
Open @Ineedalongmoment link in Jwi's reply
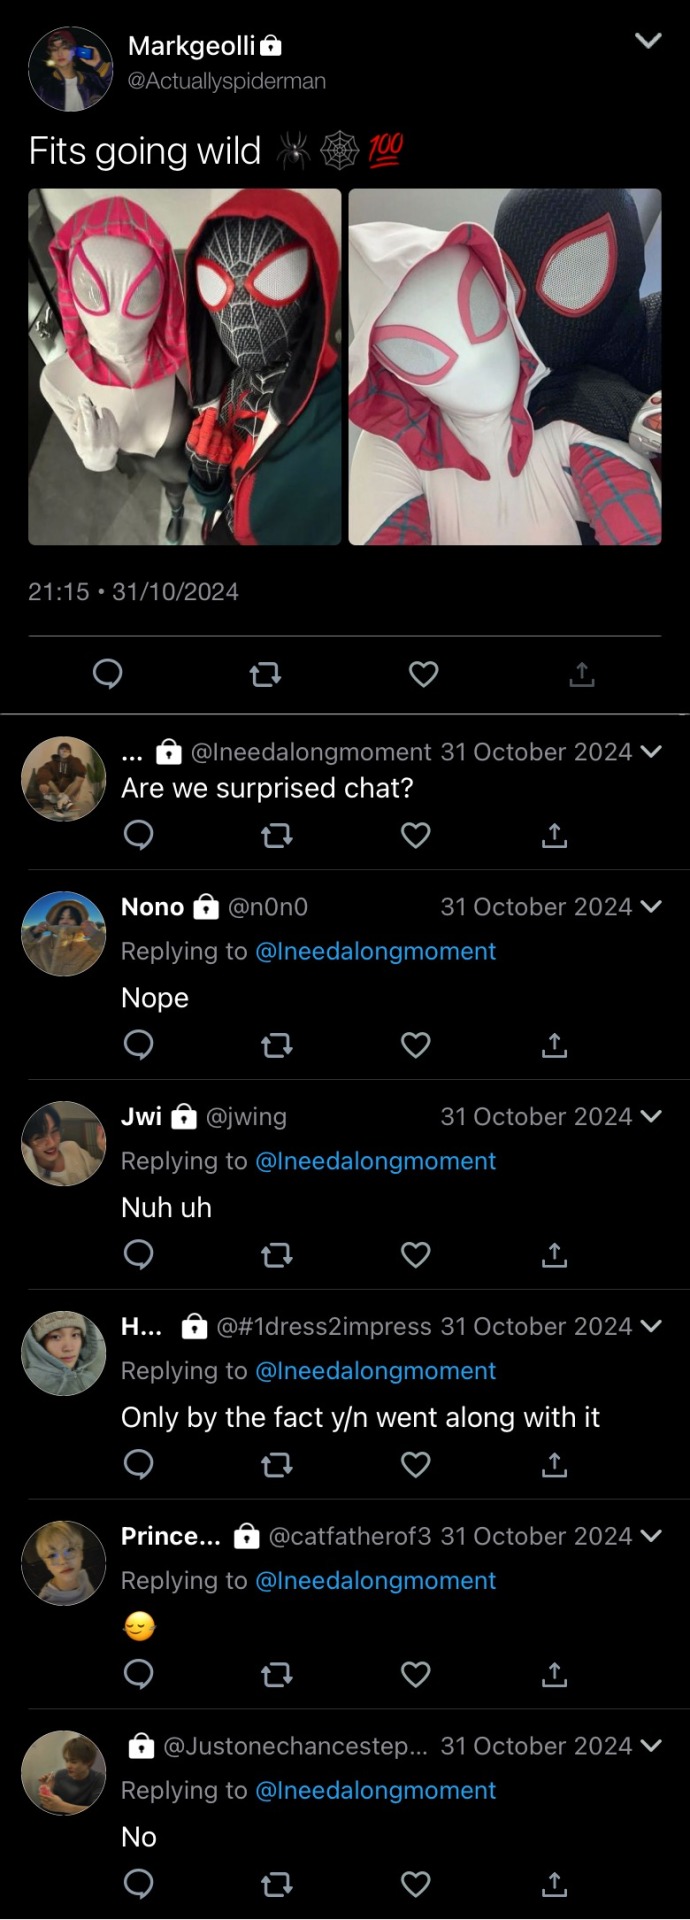[376, 1161]
